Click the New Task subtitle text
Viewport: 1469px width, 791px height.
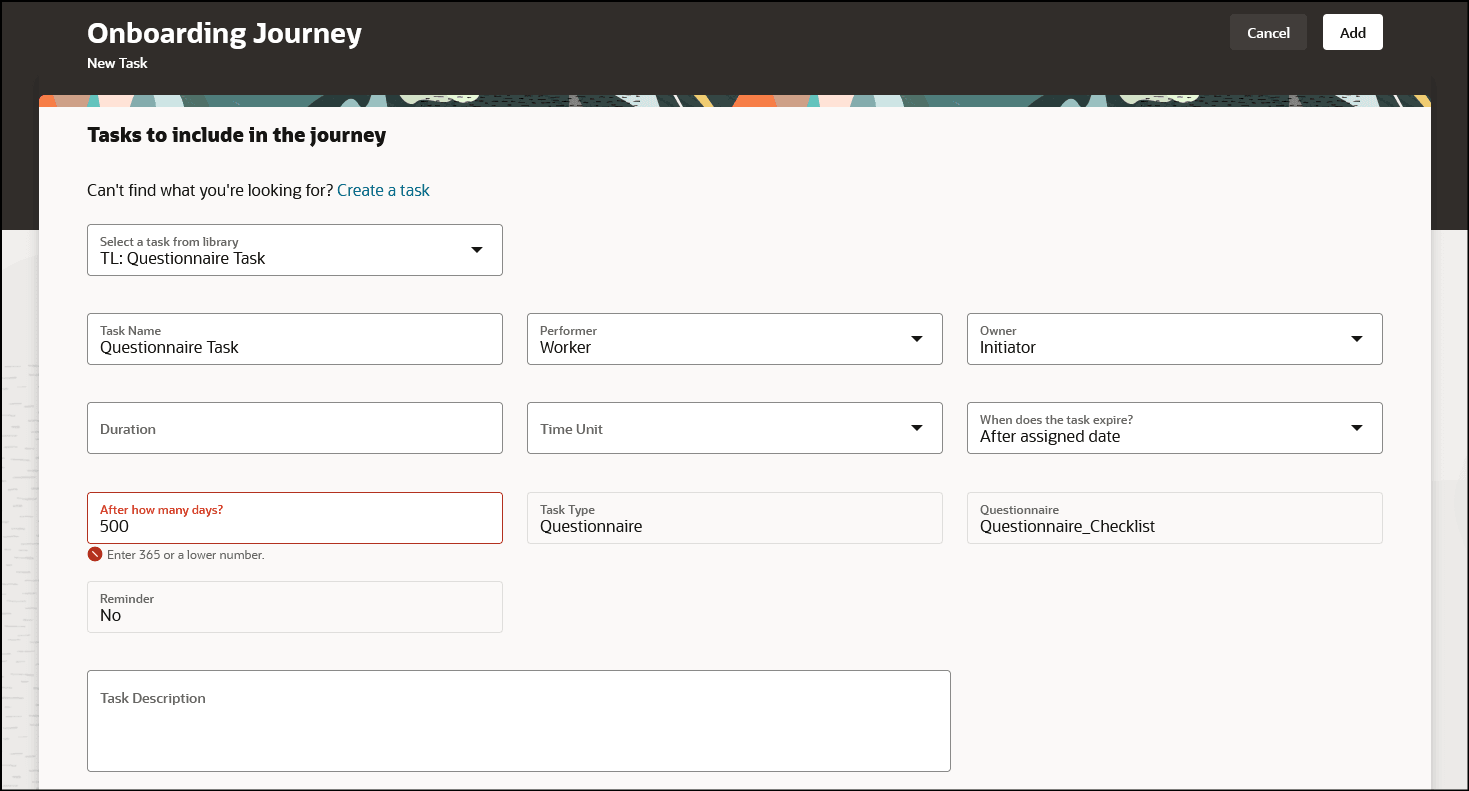(x=117, y=63)
